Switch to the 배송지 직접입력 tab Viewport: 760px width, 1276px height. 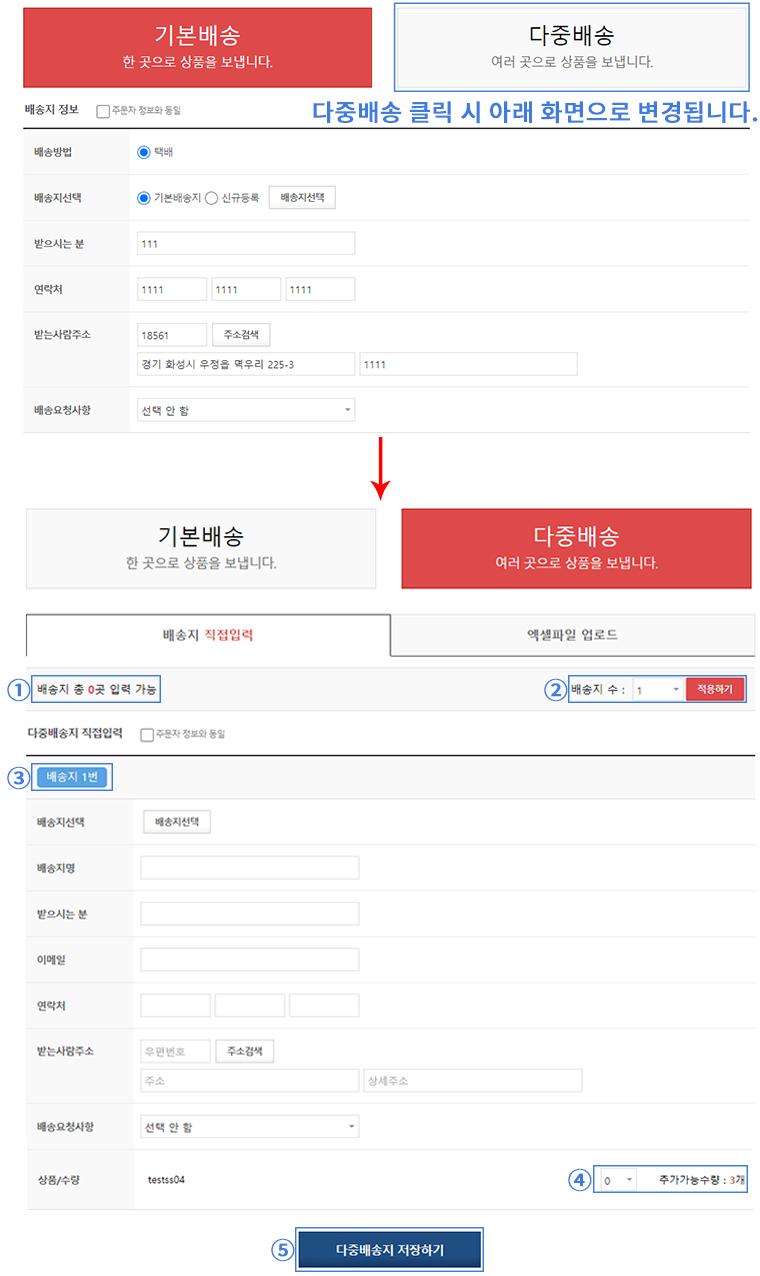tap(208, 635)
